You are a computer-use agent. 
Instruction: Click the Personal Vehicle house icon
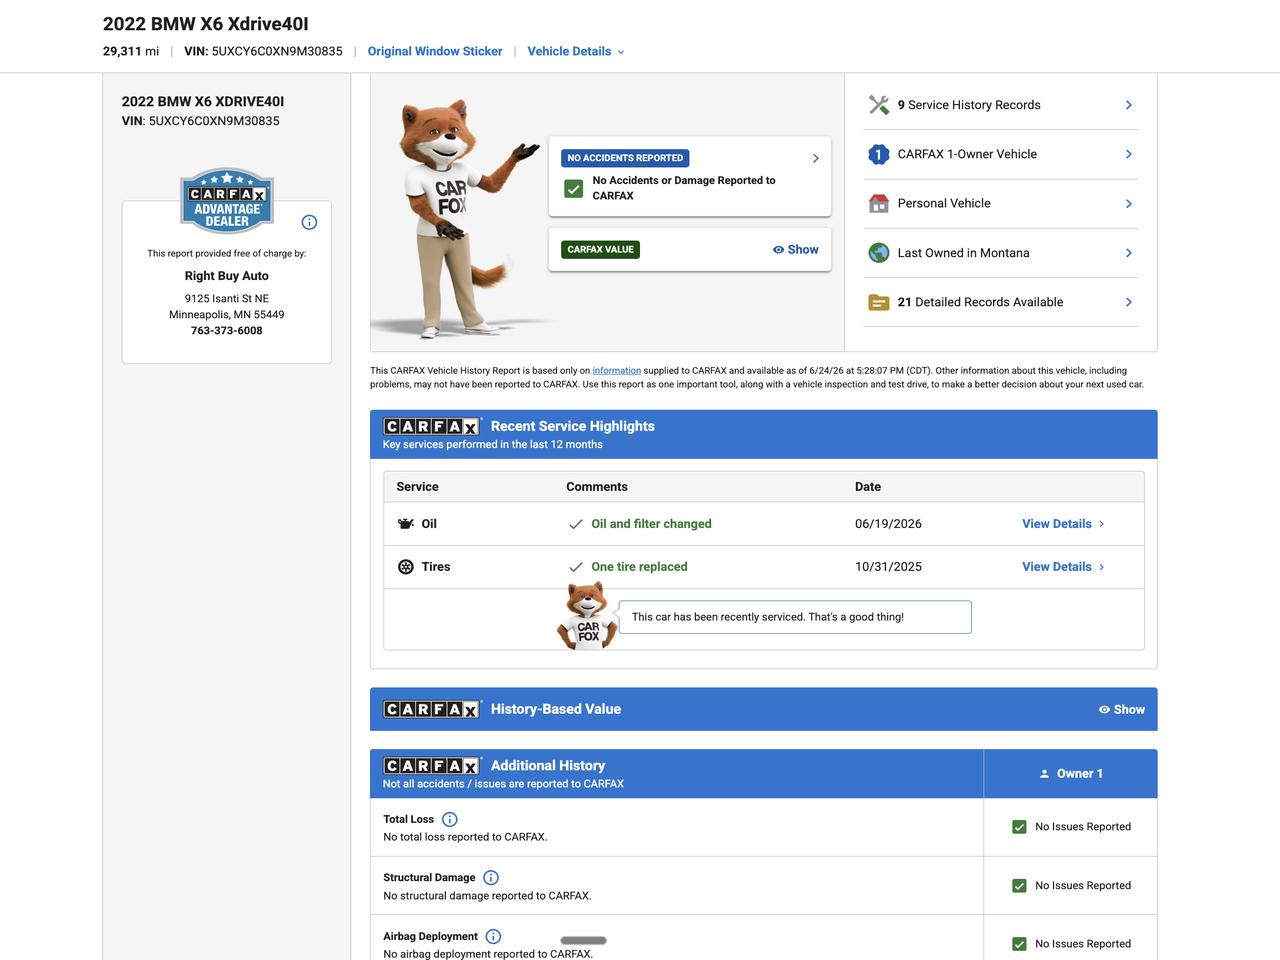(x=879, y=203)
